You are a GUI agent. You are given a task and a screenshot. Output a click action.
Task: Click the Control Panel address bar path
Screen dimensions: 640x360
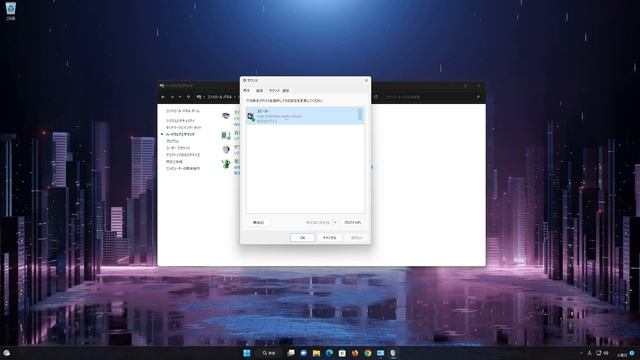pyautogui.click(x=220, y=97)
